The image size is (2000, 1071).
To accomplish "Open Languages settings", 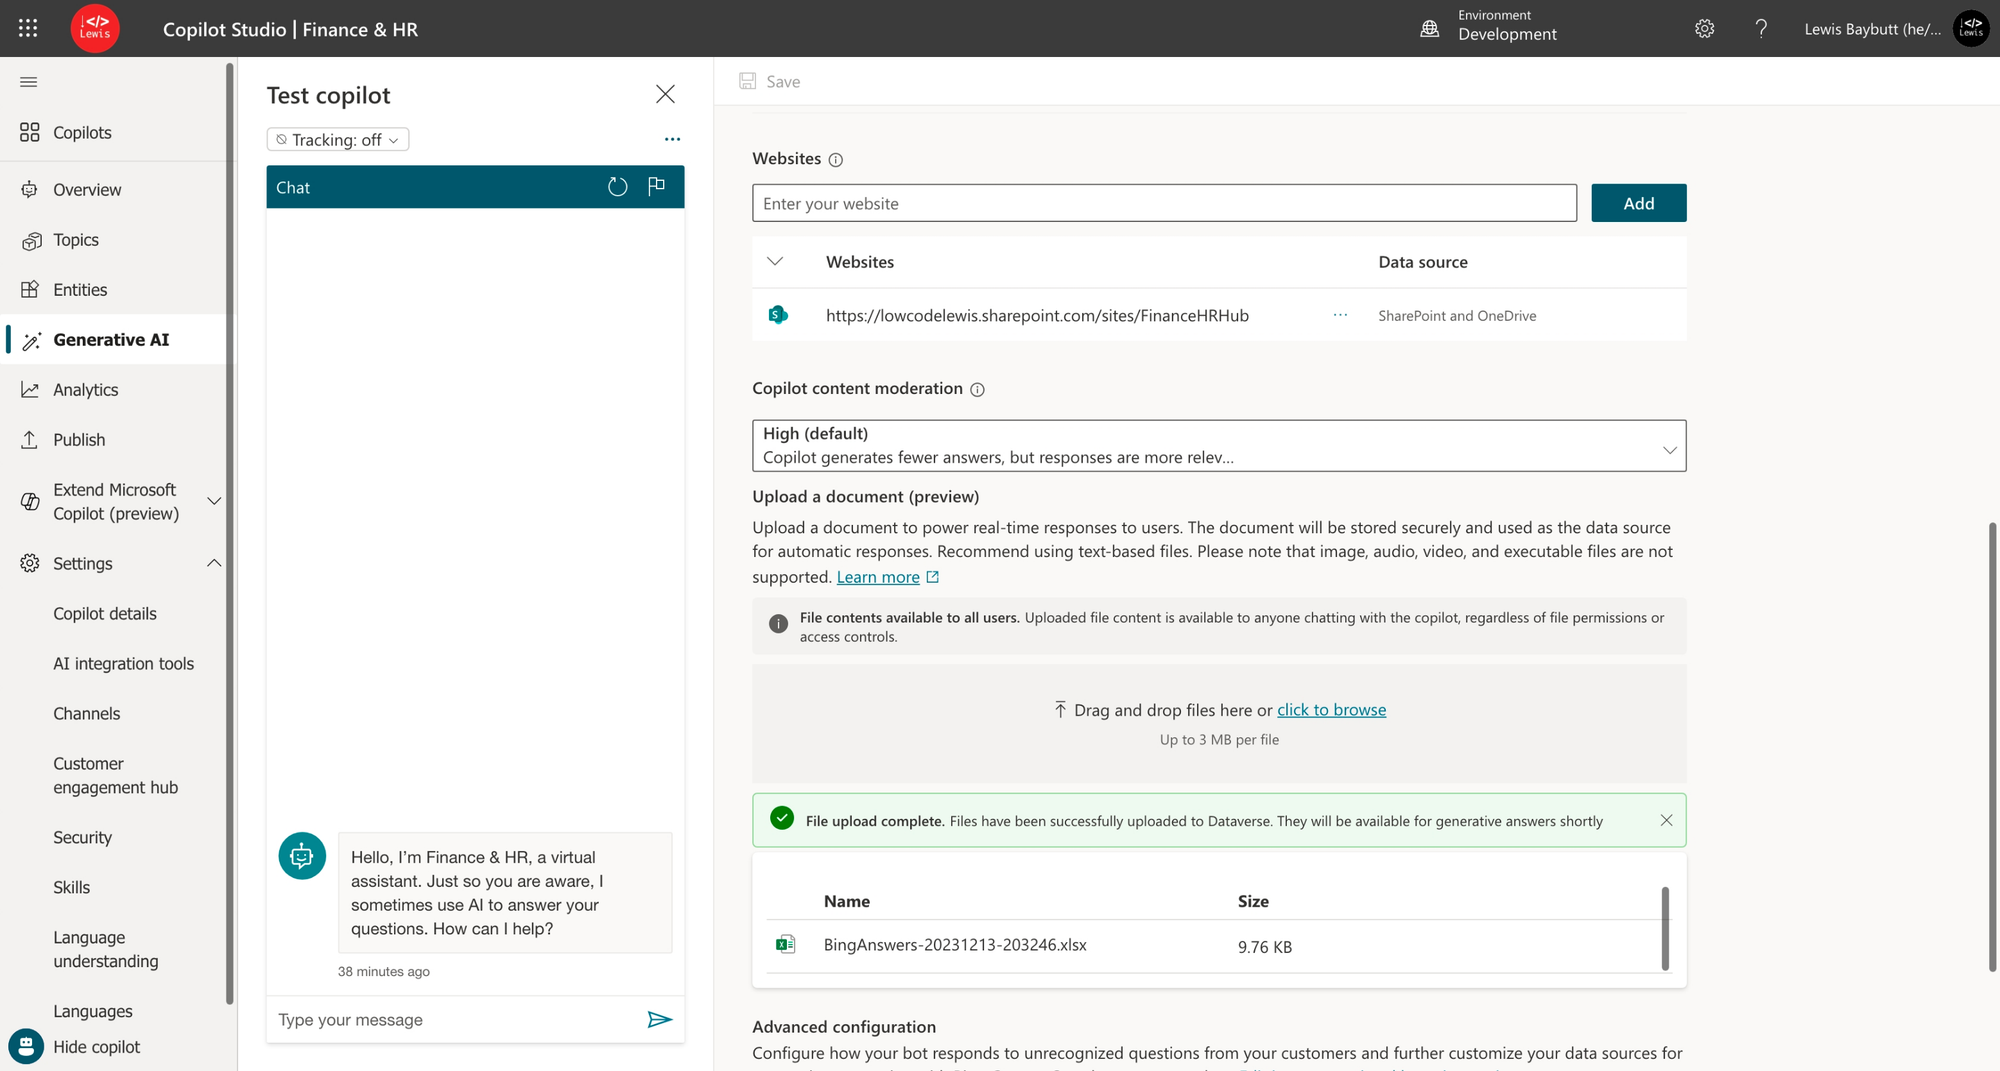I will pos(93,1011).
